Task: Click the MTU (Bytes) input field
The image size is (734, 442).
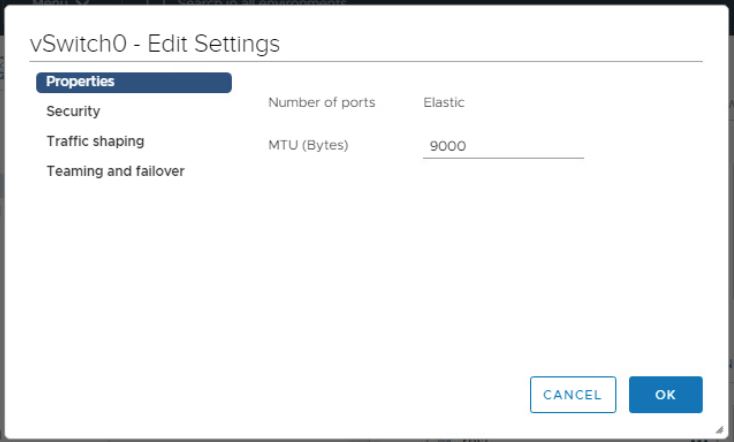Action: coord(502,146)
